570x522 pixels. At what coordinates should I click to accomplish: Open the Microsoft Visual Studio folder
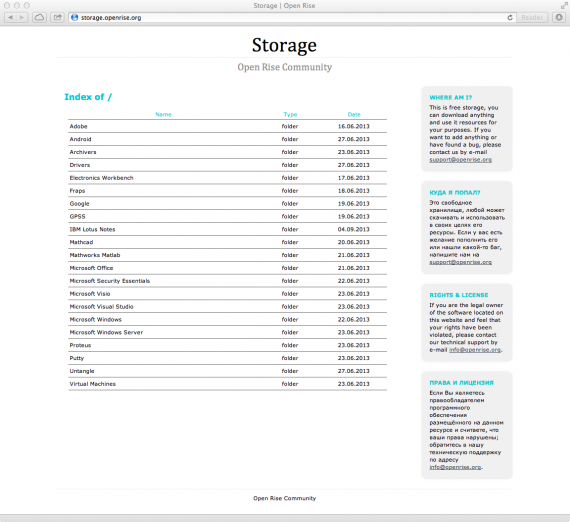[x=101, y=307]
